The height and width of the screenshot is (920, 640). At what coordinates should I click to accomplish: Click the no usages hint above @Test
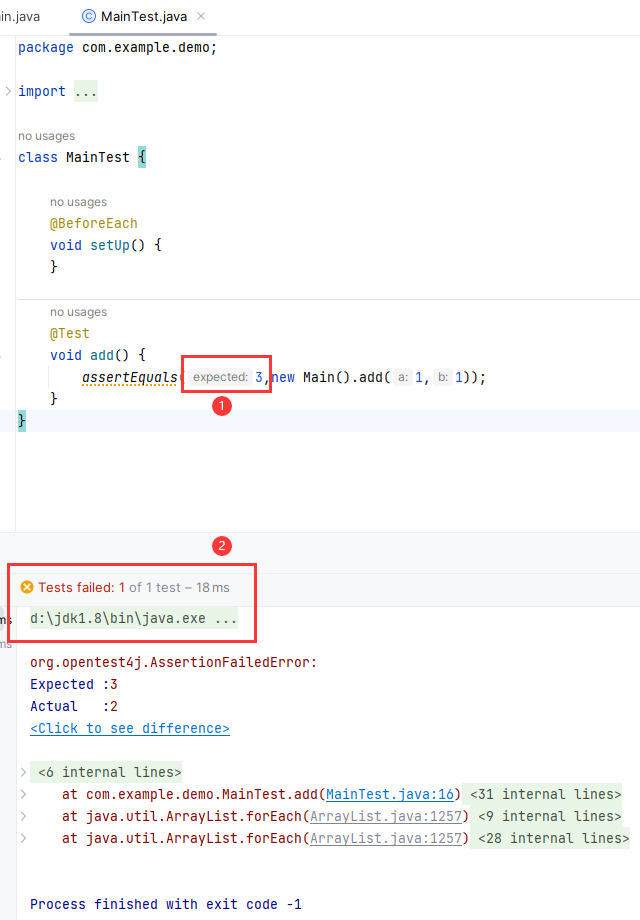click(x=78, y=312)
